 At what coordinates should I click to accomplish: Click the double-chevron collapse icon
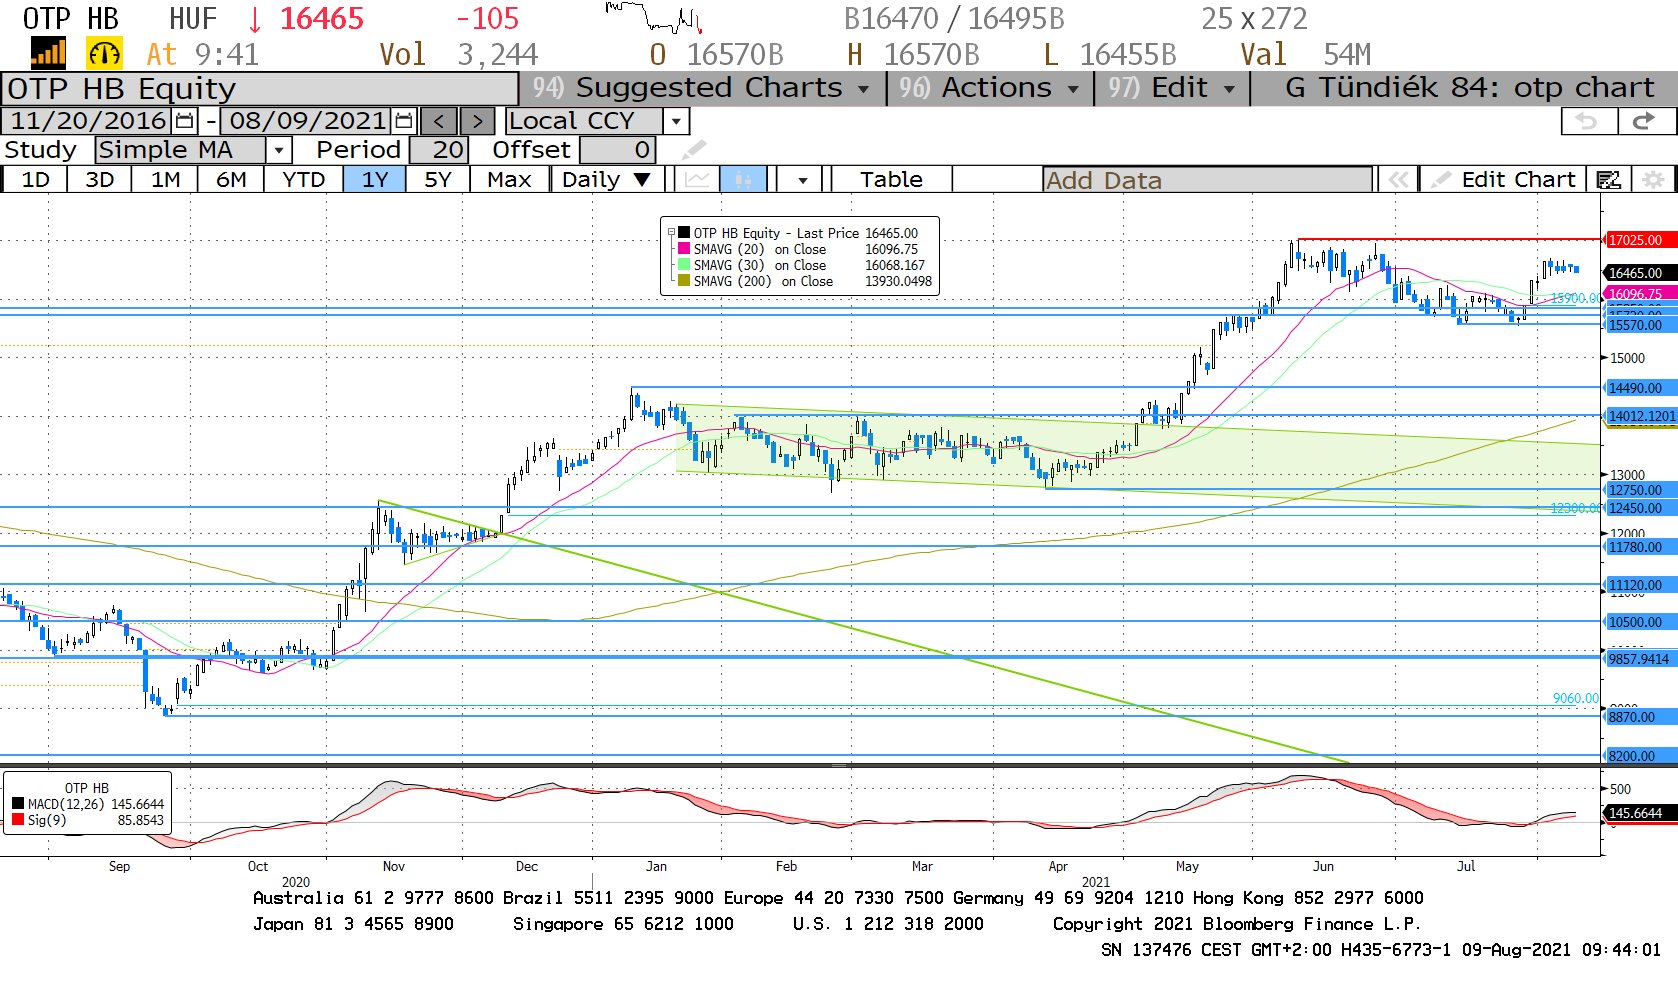(1398, 180)
